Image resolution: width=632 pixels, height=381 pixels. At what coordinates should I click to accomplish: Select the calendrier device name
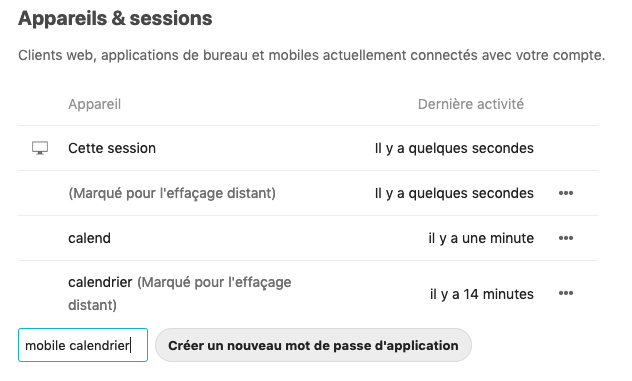[x=100, y=282]
